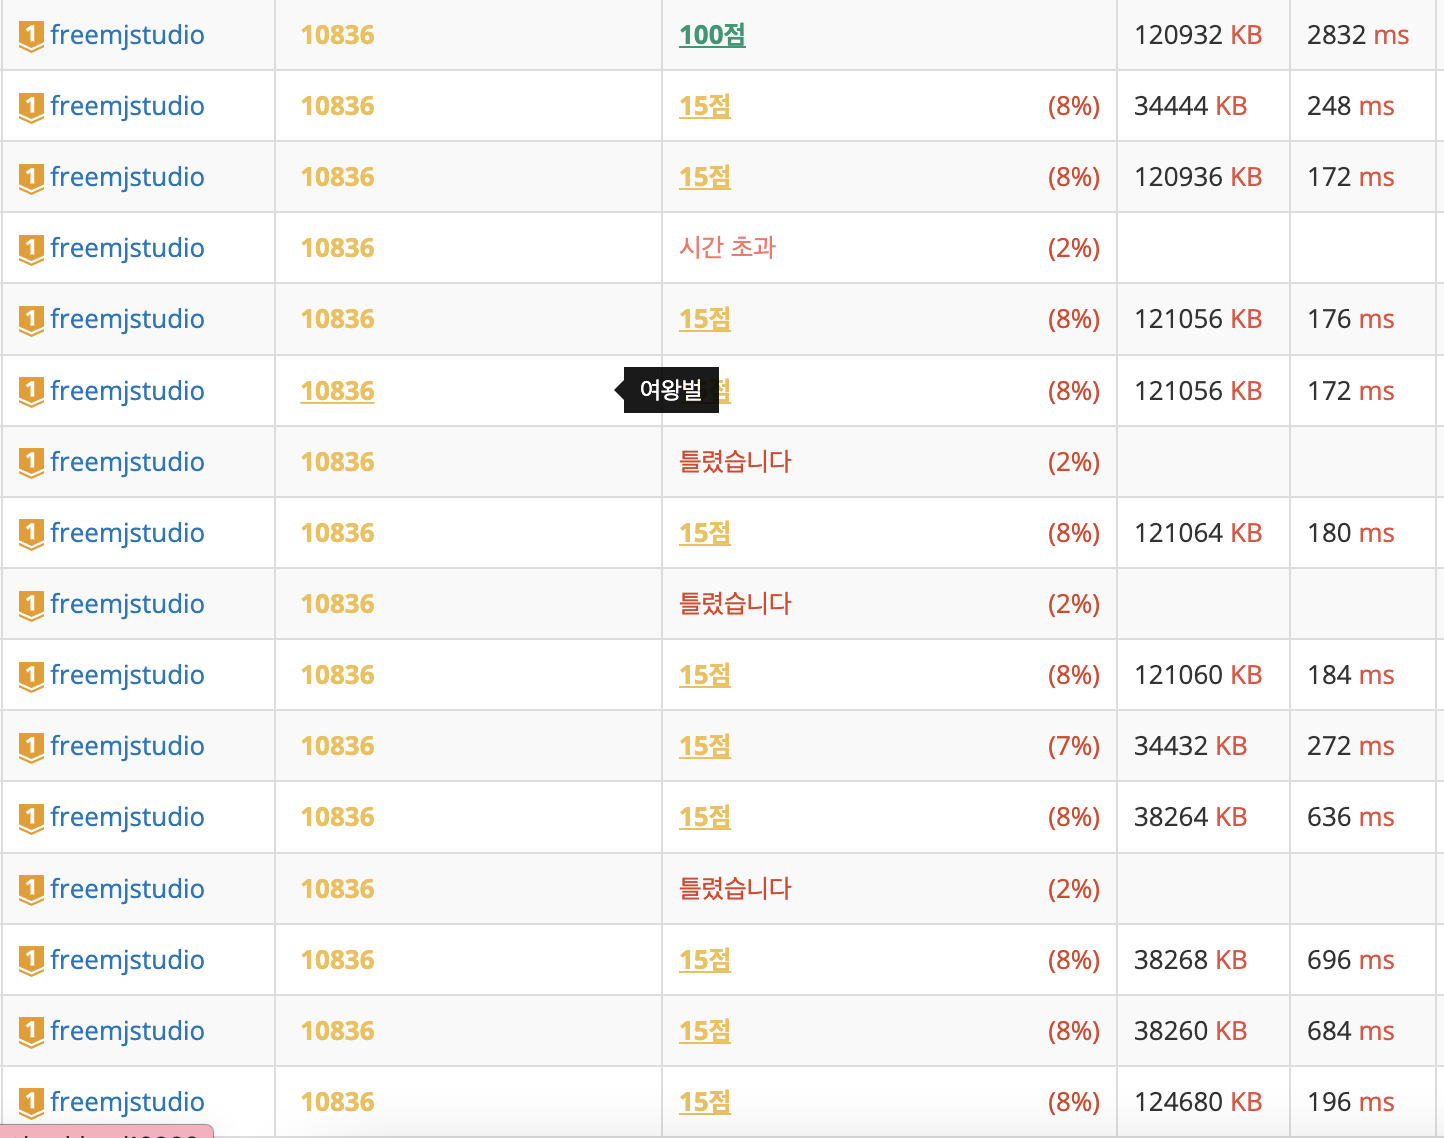Open freemjstudio profile in the 196 ms row

[x=127, y=1102]
